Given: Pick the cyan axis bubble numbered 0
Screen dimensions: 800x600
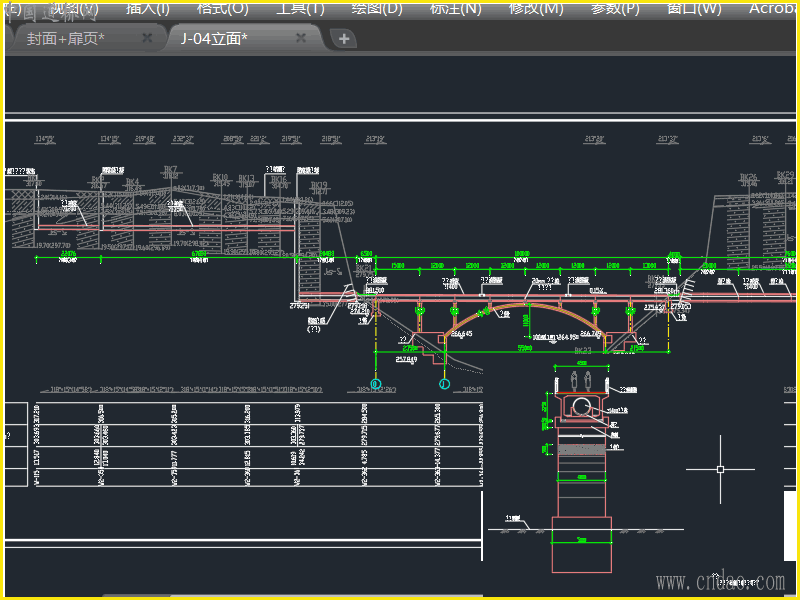Looking at the screenshot, I should tap(376, 384).
